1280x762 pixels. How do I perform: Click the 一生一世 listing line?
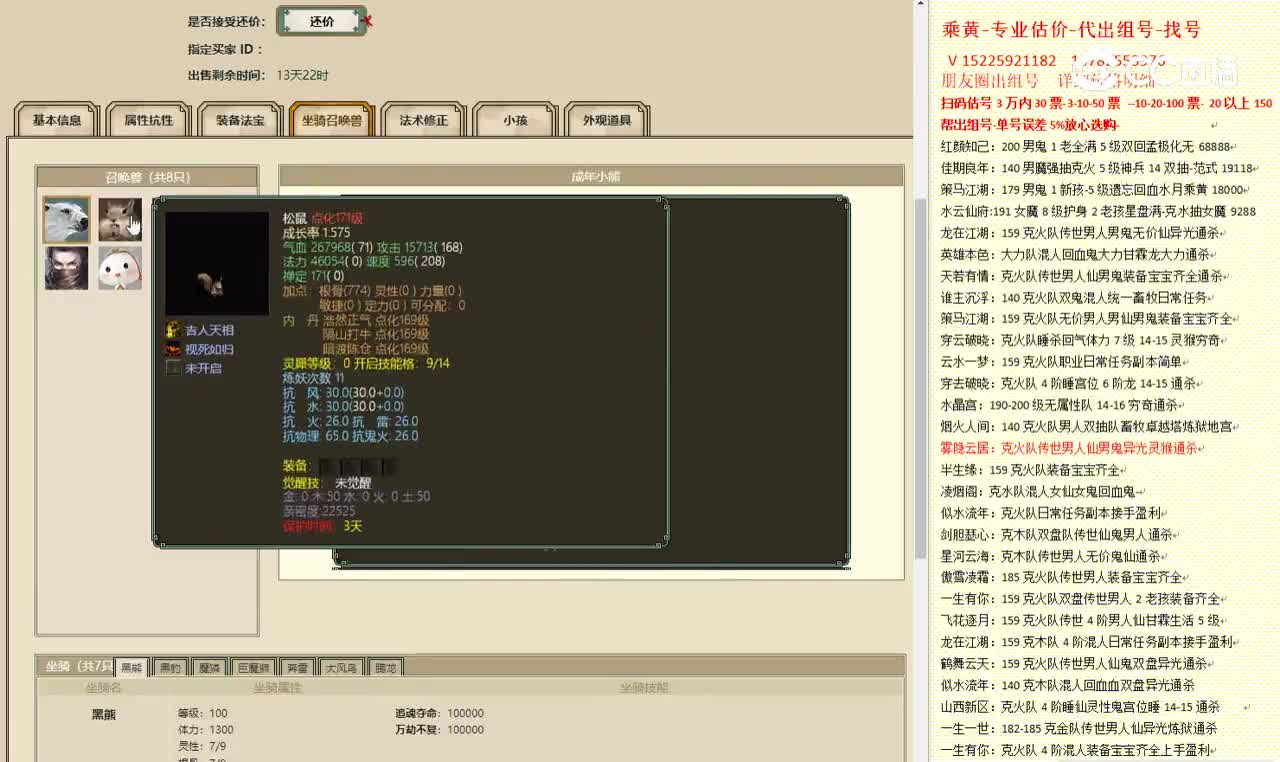click(1079, 728)
